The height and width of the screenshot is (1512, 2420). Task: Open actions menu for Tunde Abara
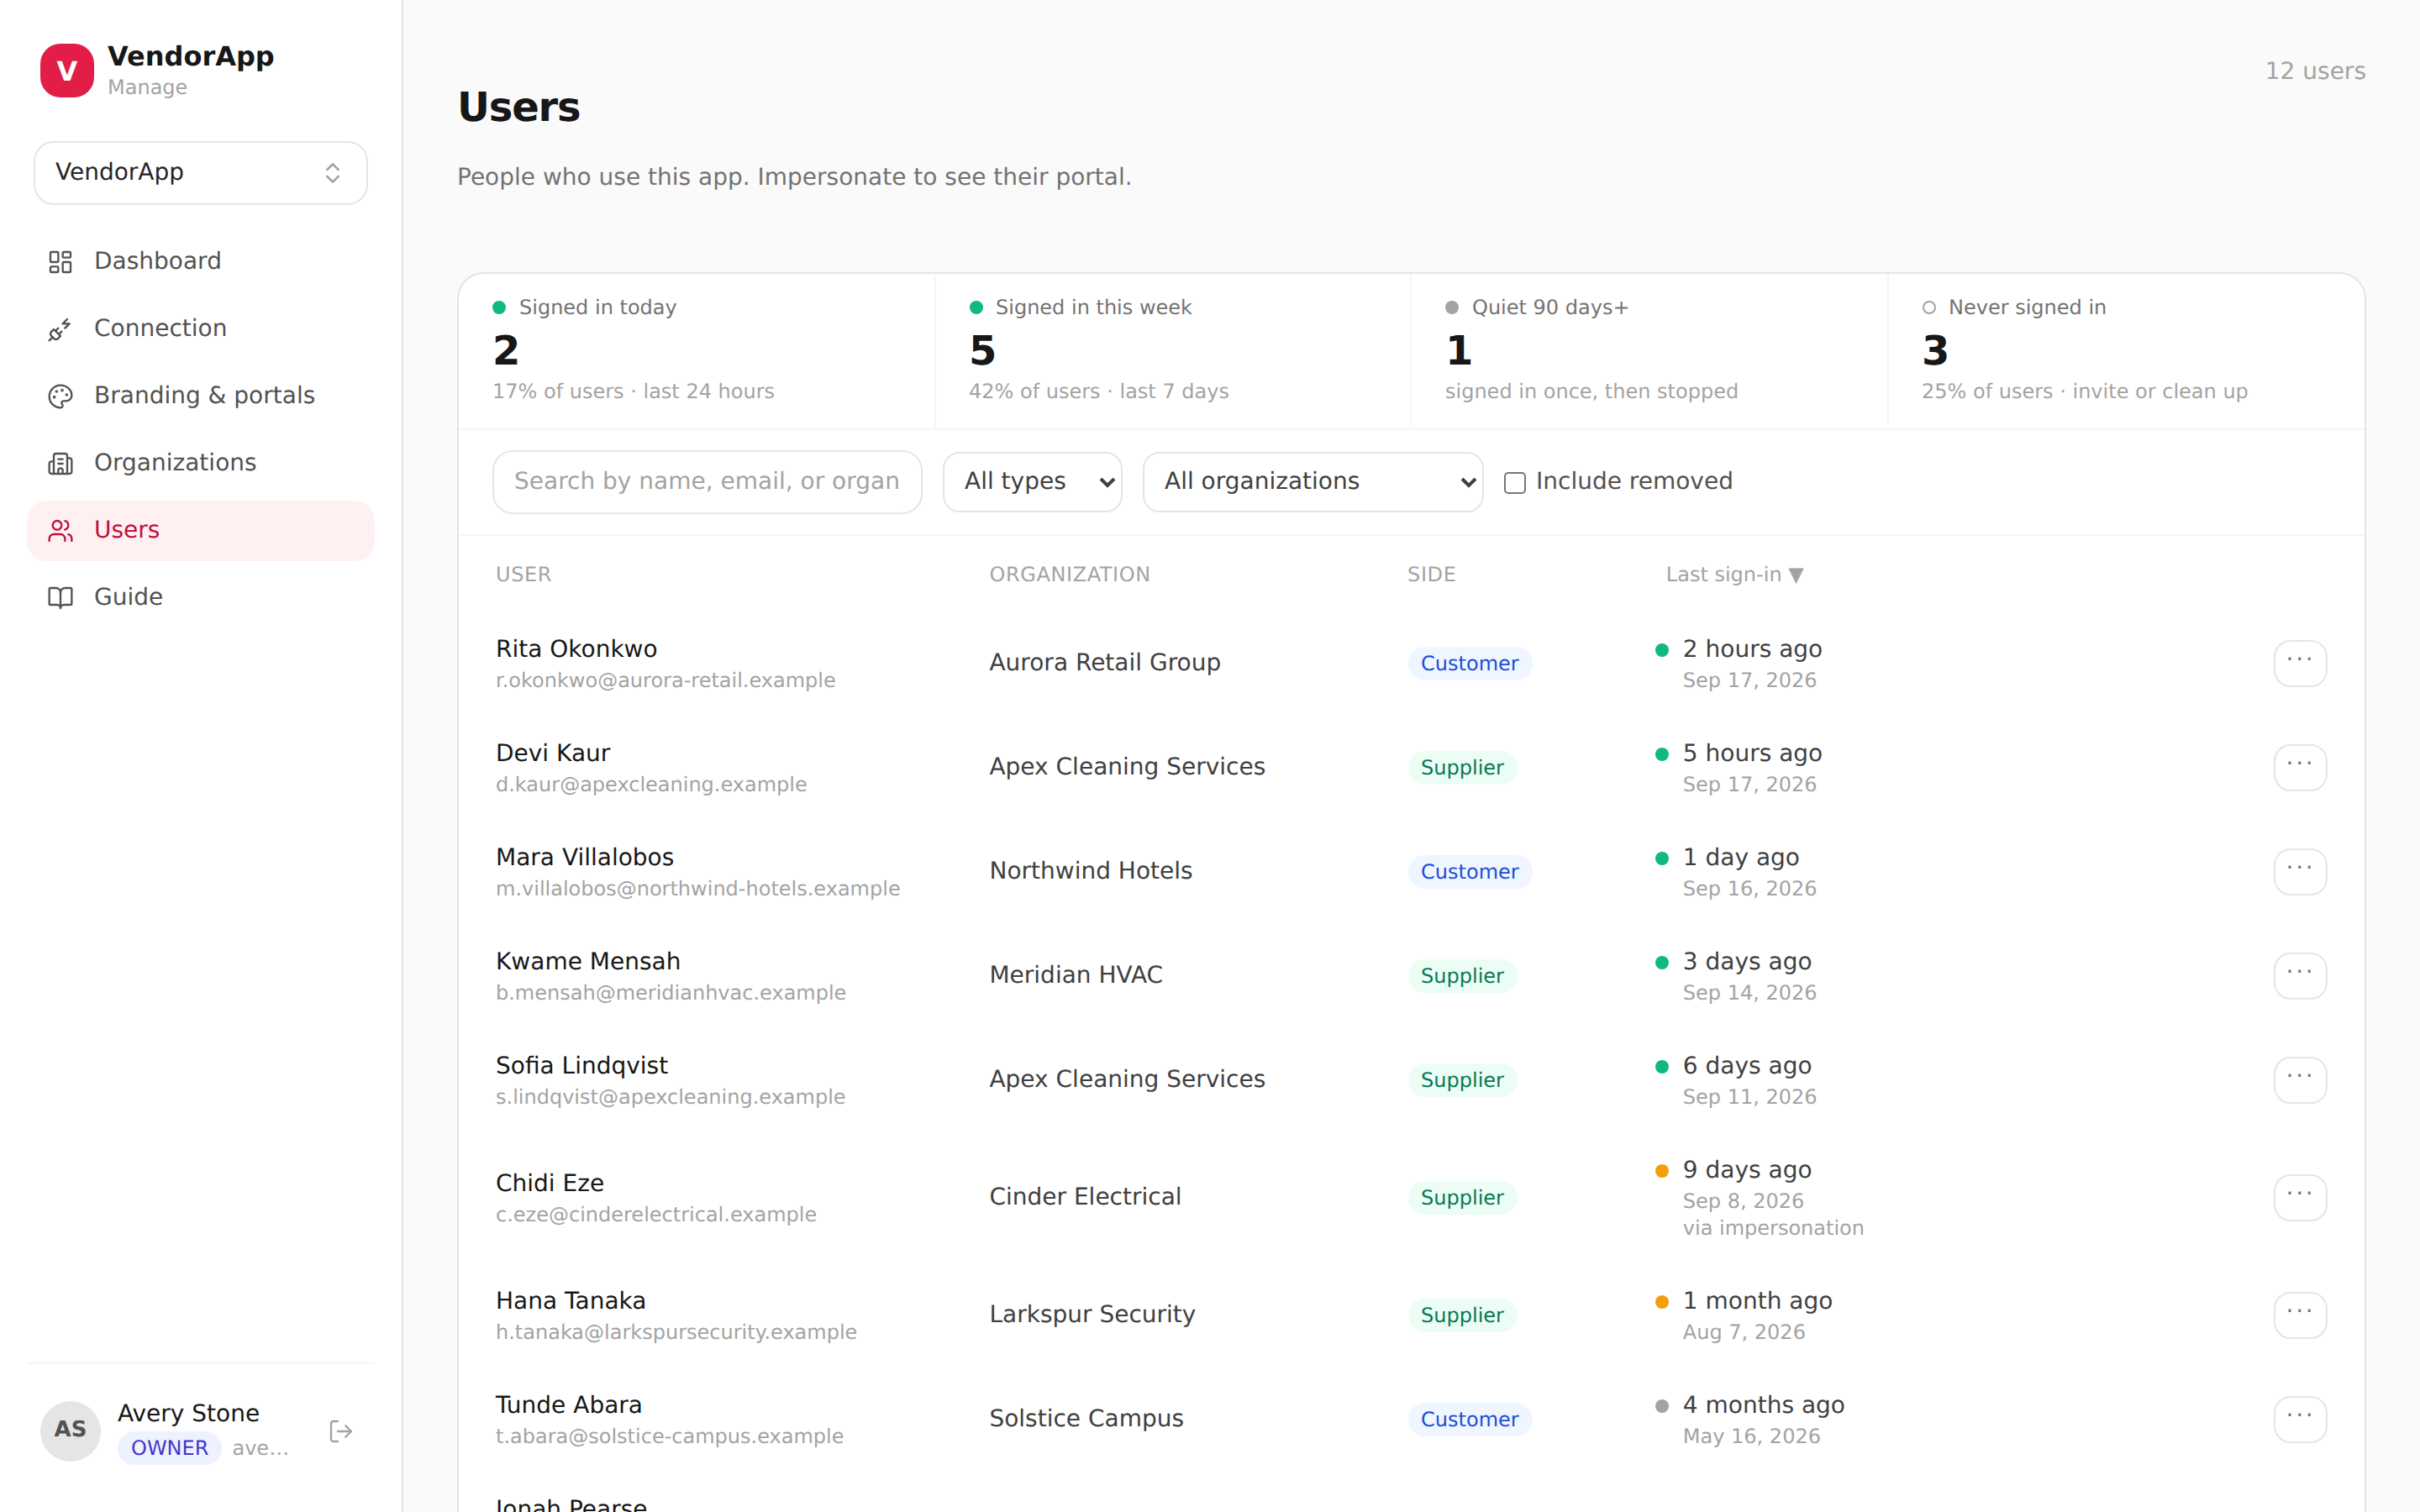(x=2299, y=1418)
